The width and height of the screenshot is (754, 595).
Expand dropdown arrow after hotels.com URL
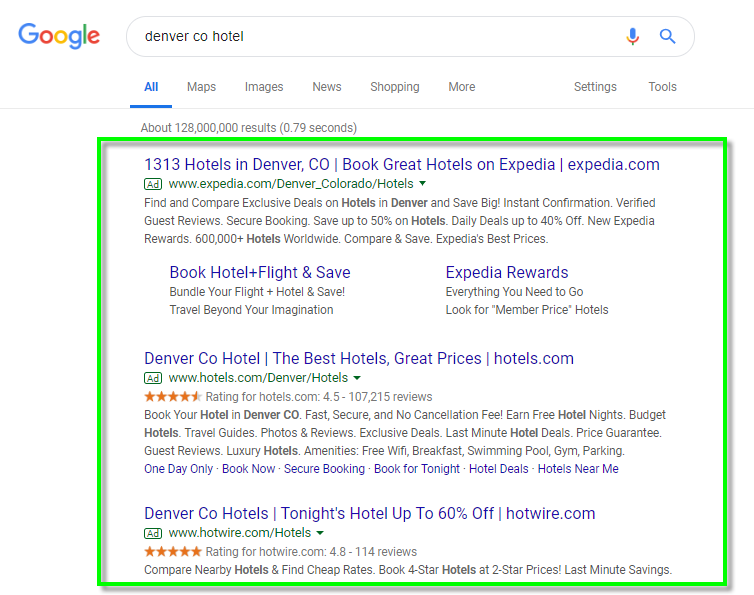(x=357, y=378)
